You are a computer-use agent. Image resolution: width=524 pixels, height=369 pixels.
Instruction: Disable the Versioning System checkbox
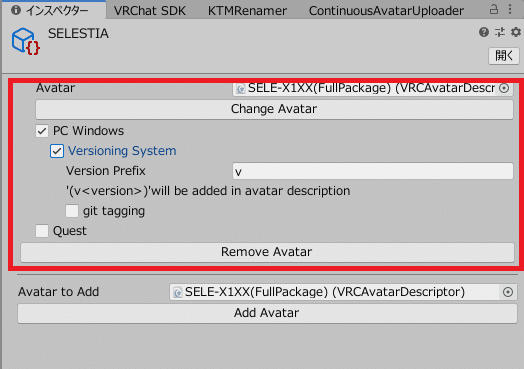point(57,151)
